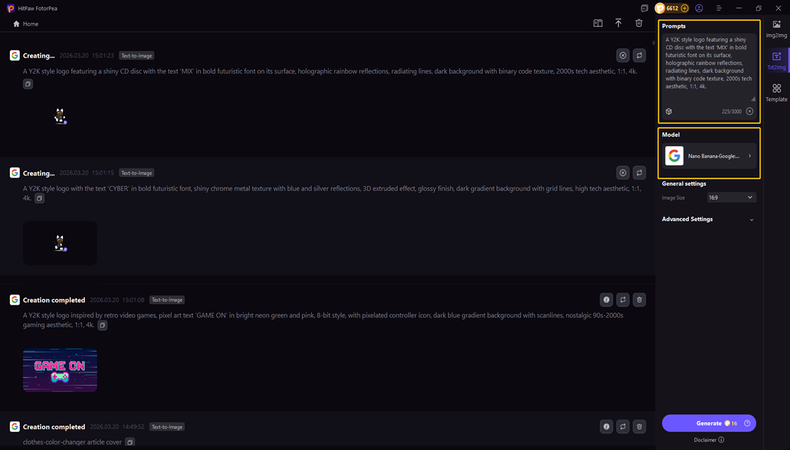The image size is (790, 450).
Task: Copy the clothes-color-changer prompt text
Action: pos(129,441)
